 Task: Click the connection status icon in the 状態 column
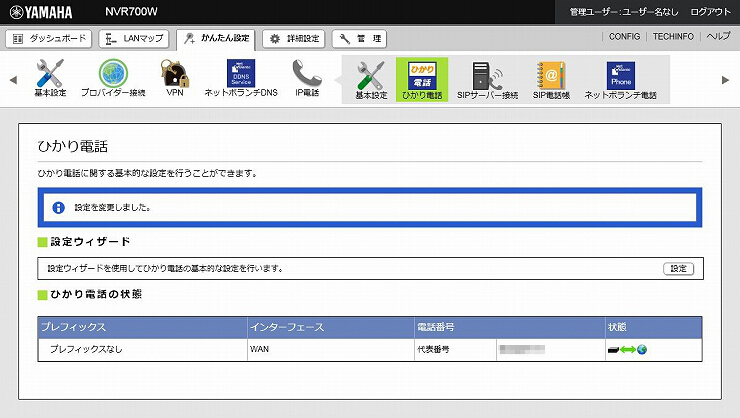click(x=627, y=350)
